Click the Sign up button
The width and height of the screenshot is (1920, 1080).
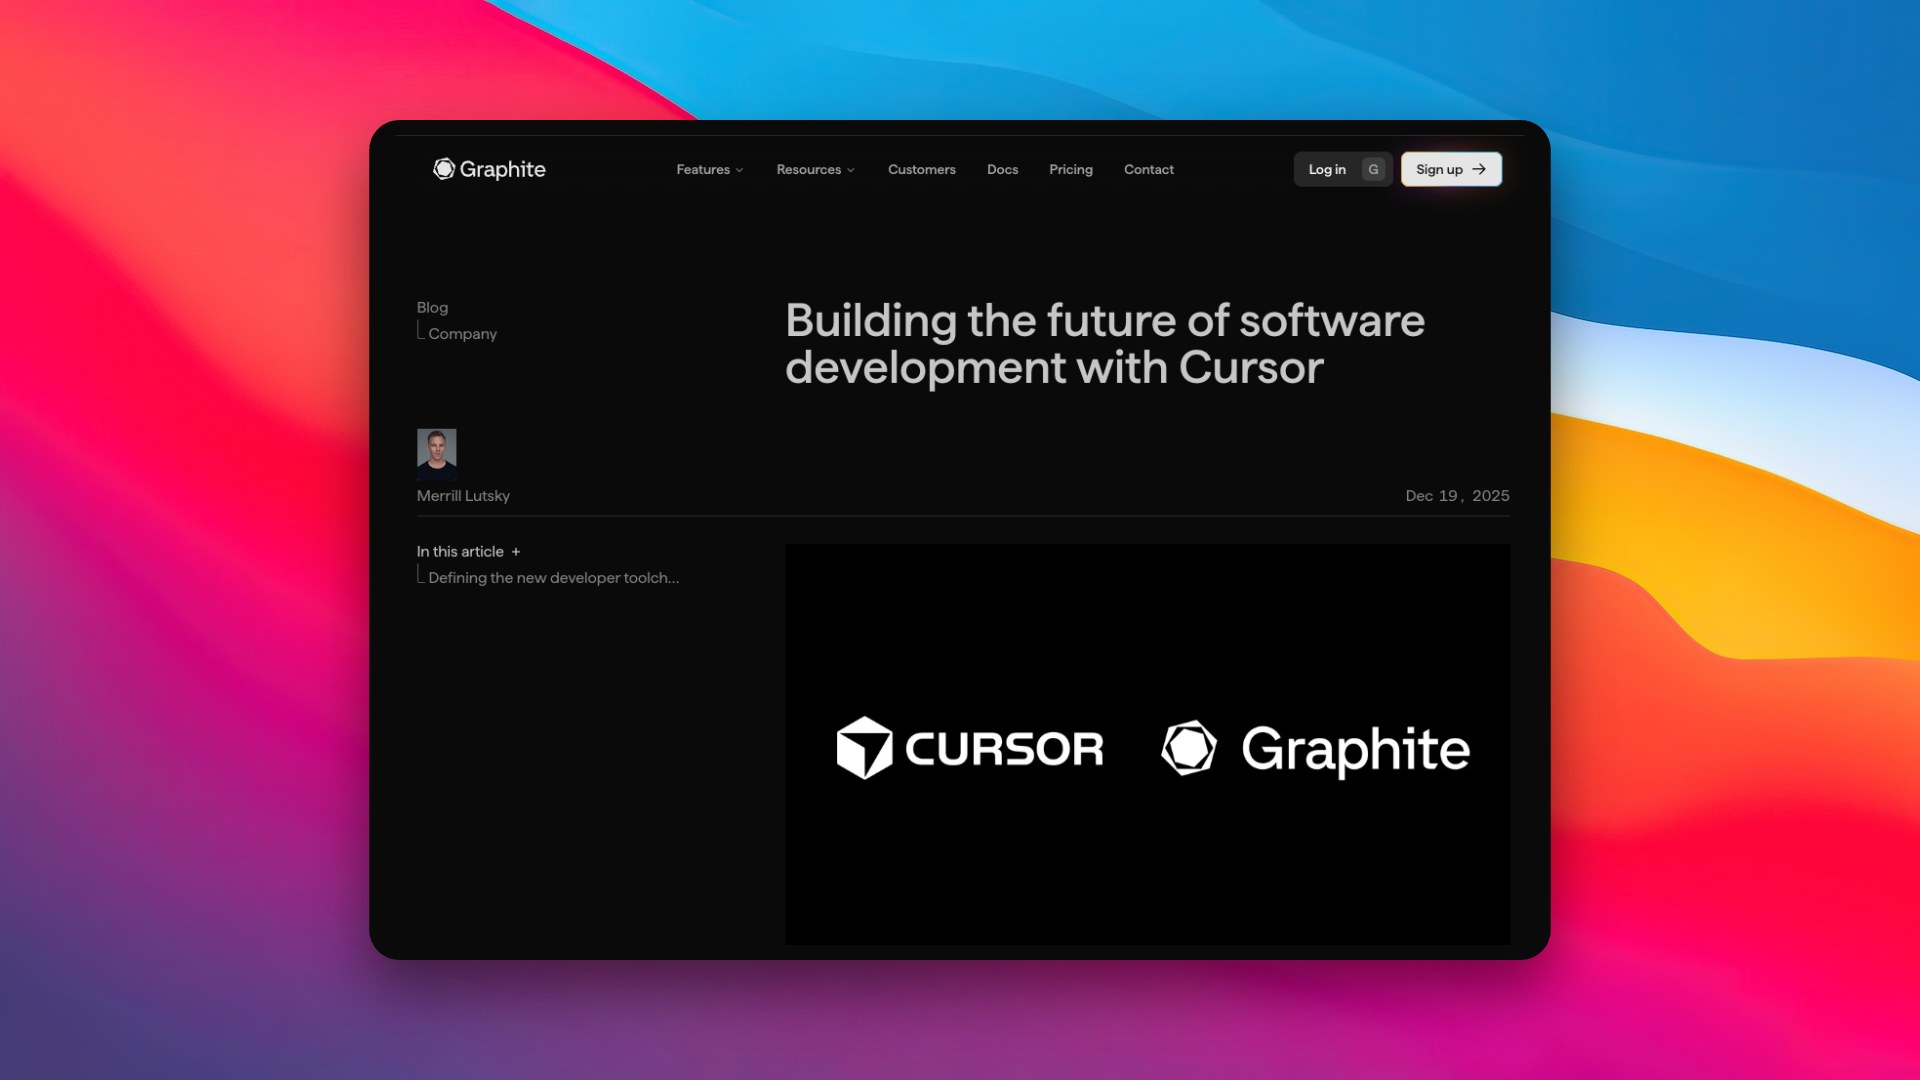[x=1451, y=169]
